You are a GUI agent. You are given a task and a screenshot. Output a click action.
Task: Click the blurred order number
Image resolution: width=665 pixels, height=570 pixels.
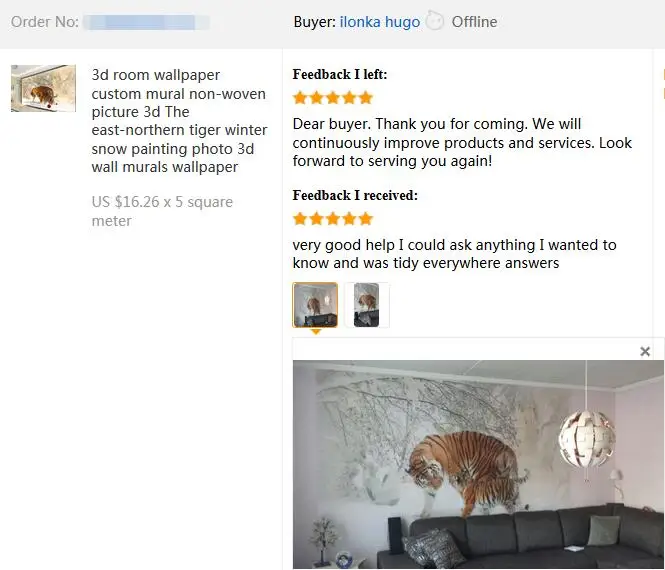tap(146, 22)
